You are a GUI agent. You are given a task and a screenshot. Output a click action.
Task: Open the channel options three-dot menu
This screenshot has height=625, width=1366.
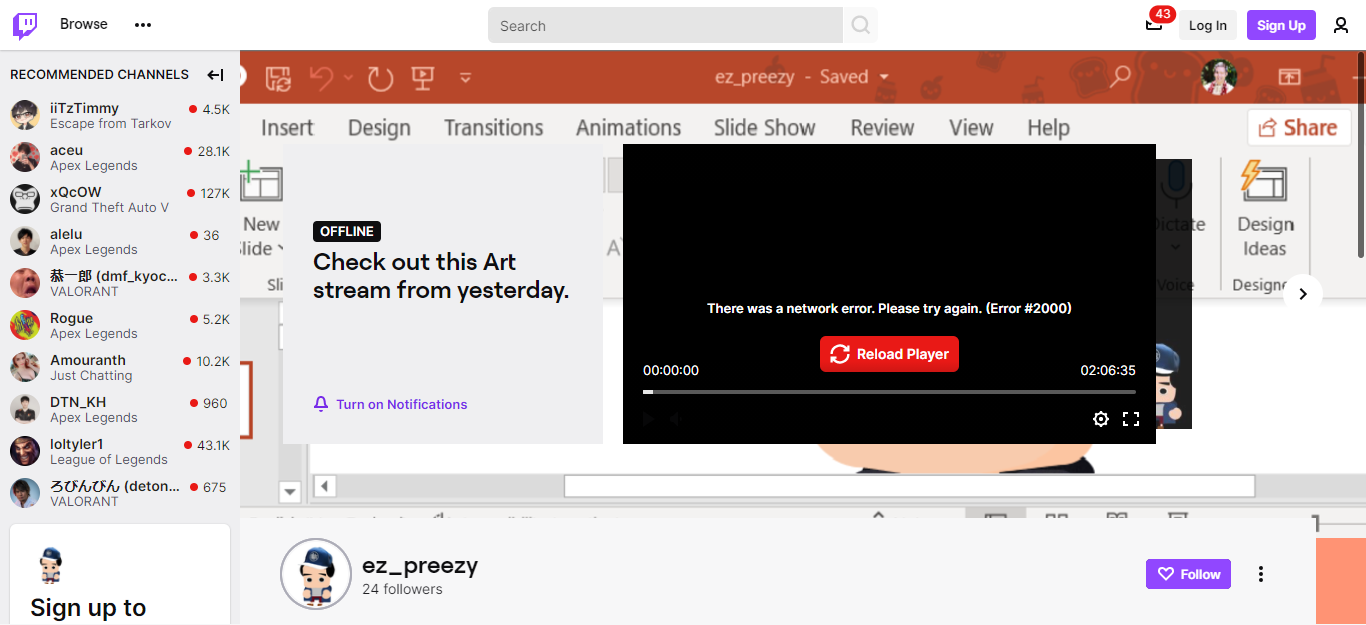click(x=1261, y=574)
